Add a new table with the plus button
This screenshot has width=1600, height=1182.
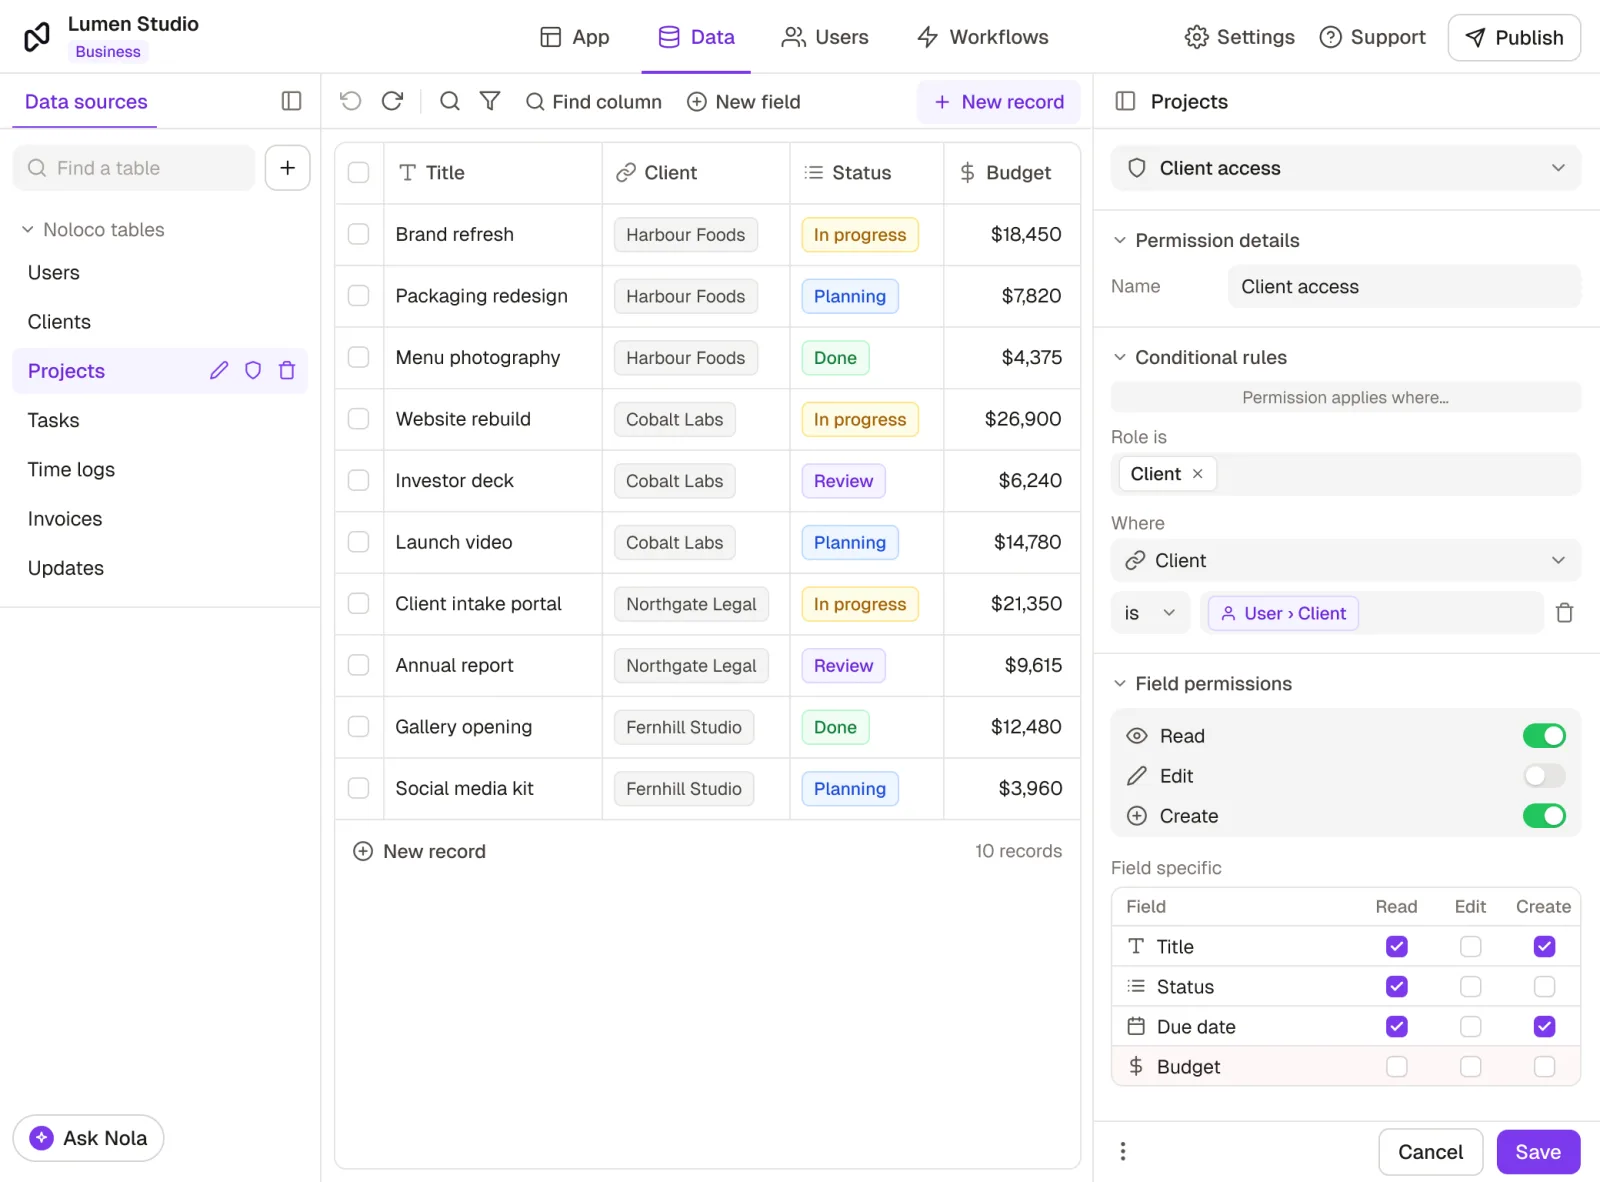[x=287, y=168]
